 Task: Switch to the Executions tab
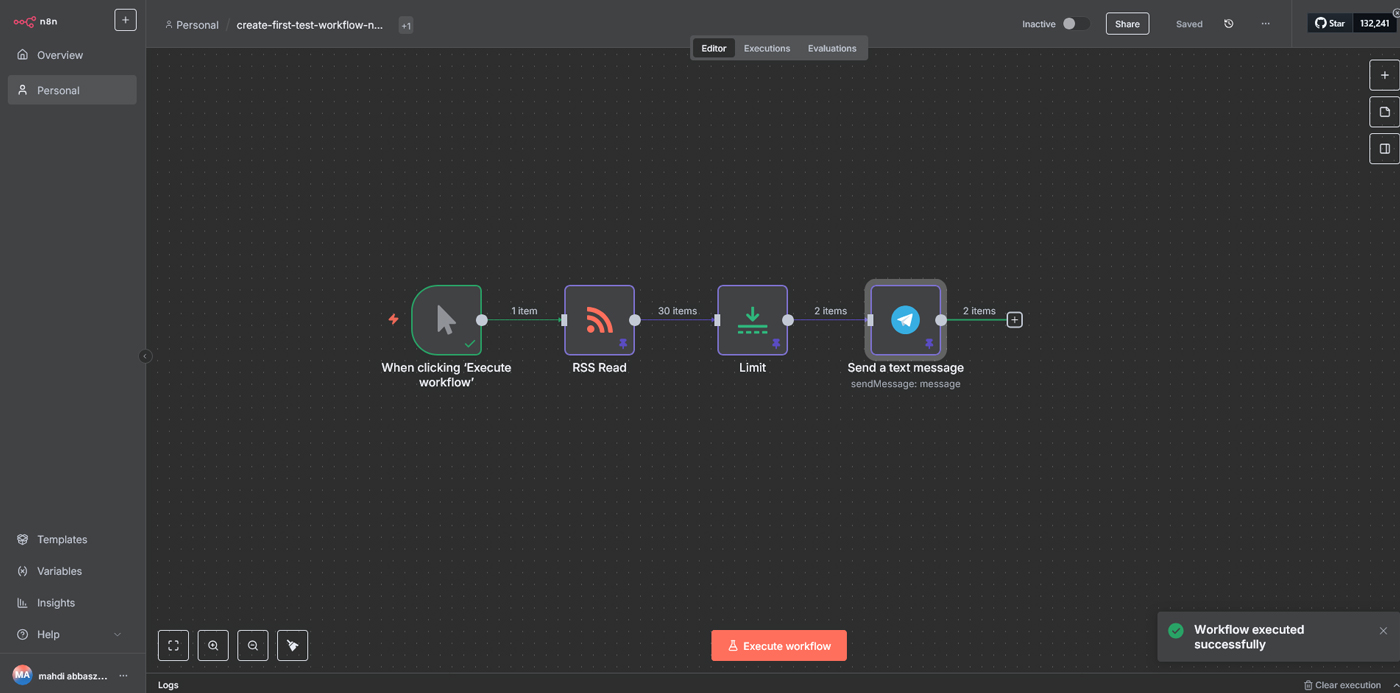coord(766,48)
